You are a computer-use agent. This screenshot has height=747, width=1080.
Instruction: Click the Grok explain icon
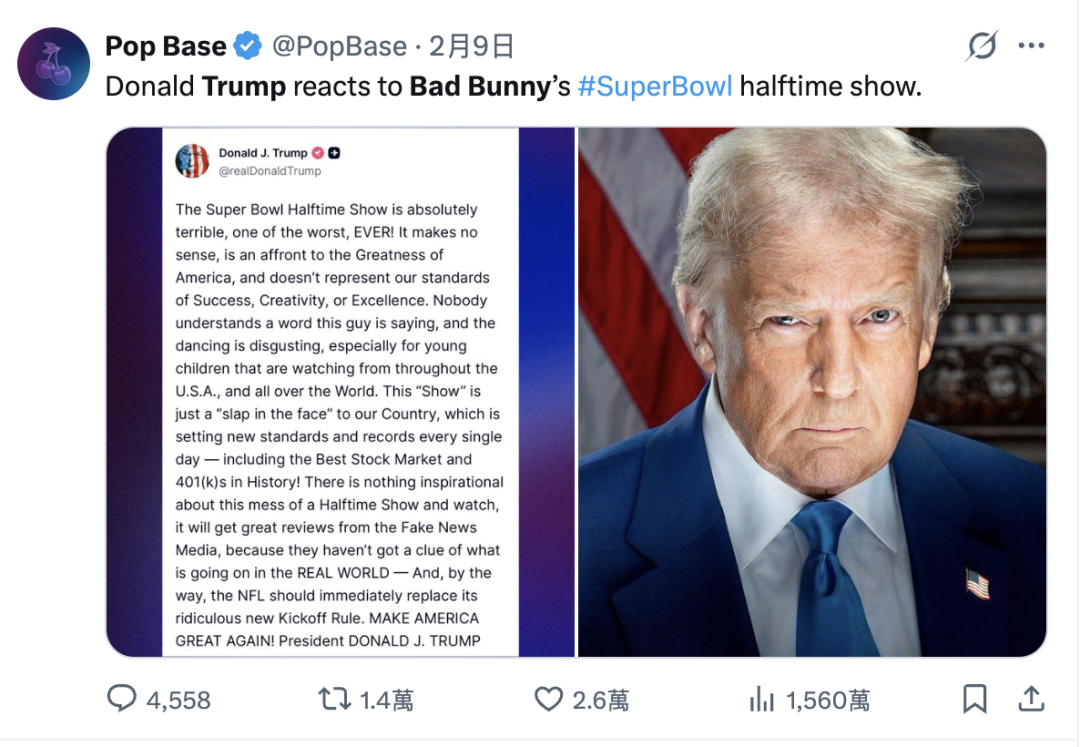pyautogui.click(x=982, y=46)
